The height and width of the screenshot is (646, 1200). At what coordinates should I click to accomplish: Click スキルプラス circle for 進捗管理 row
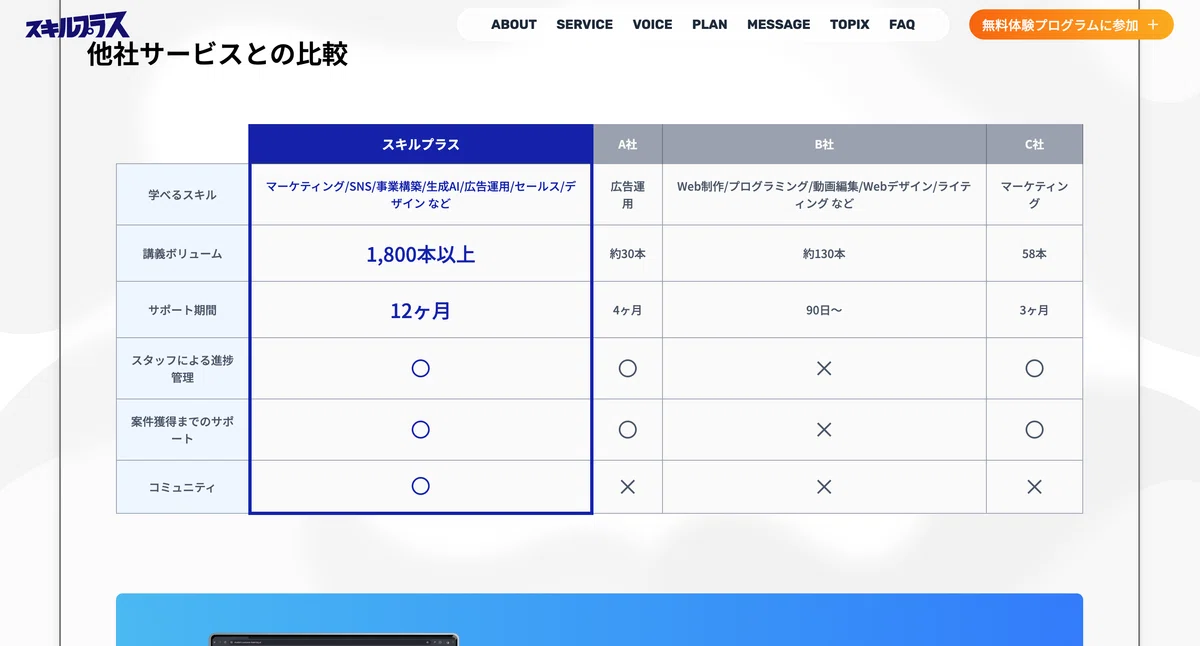tap(421, 368)
